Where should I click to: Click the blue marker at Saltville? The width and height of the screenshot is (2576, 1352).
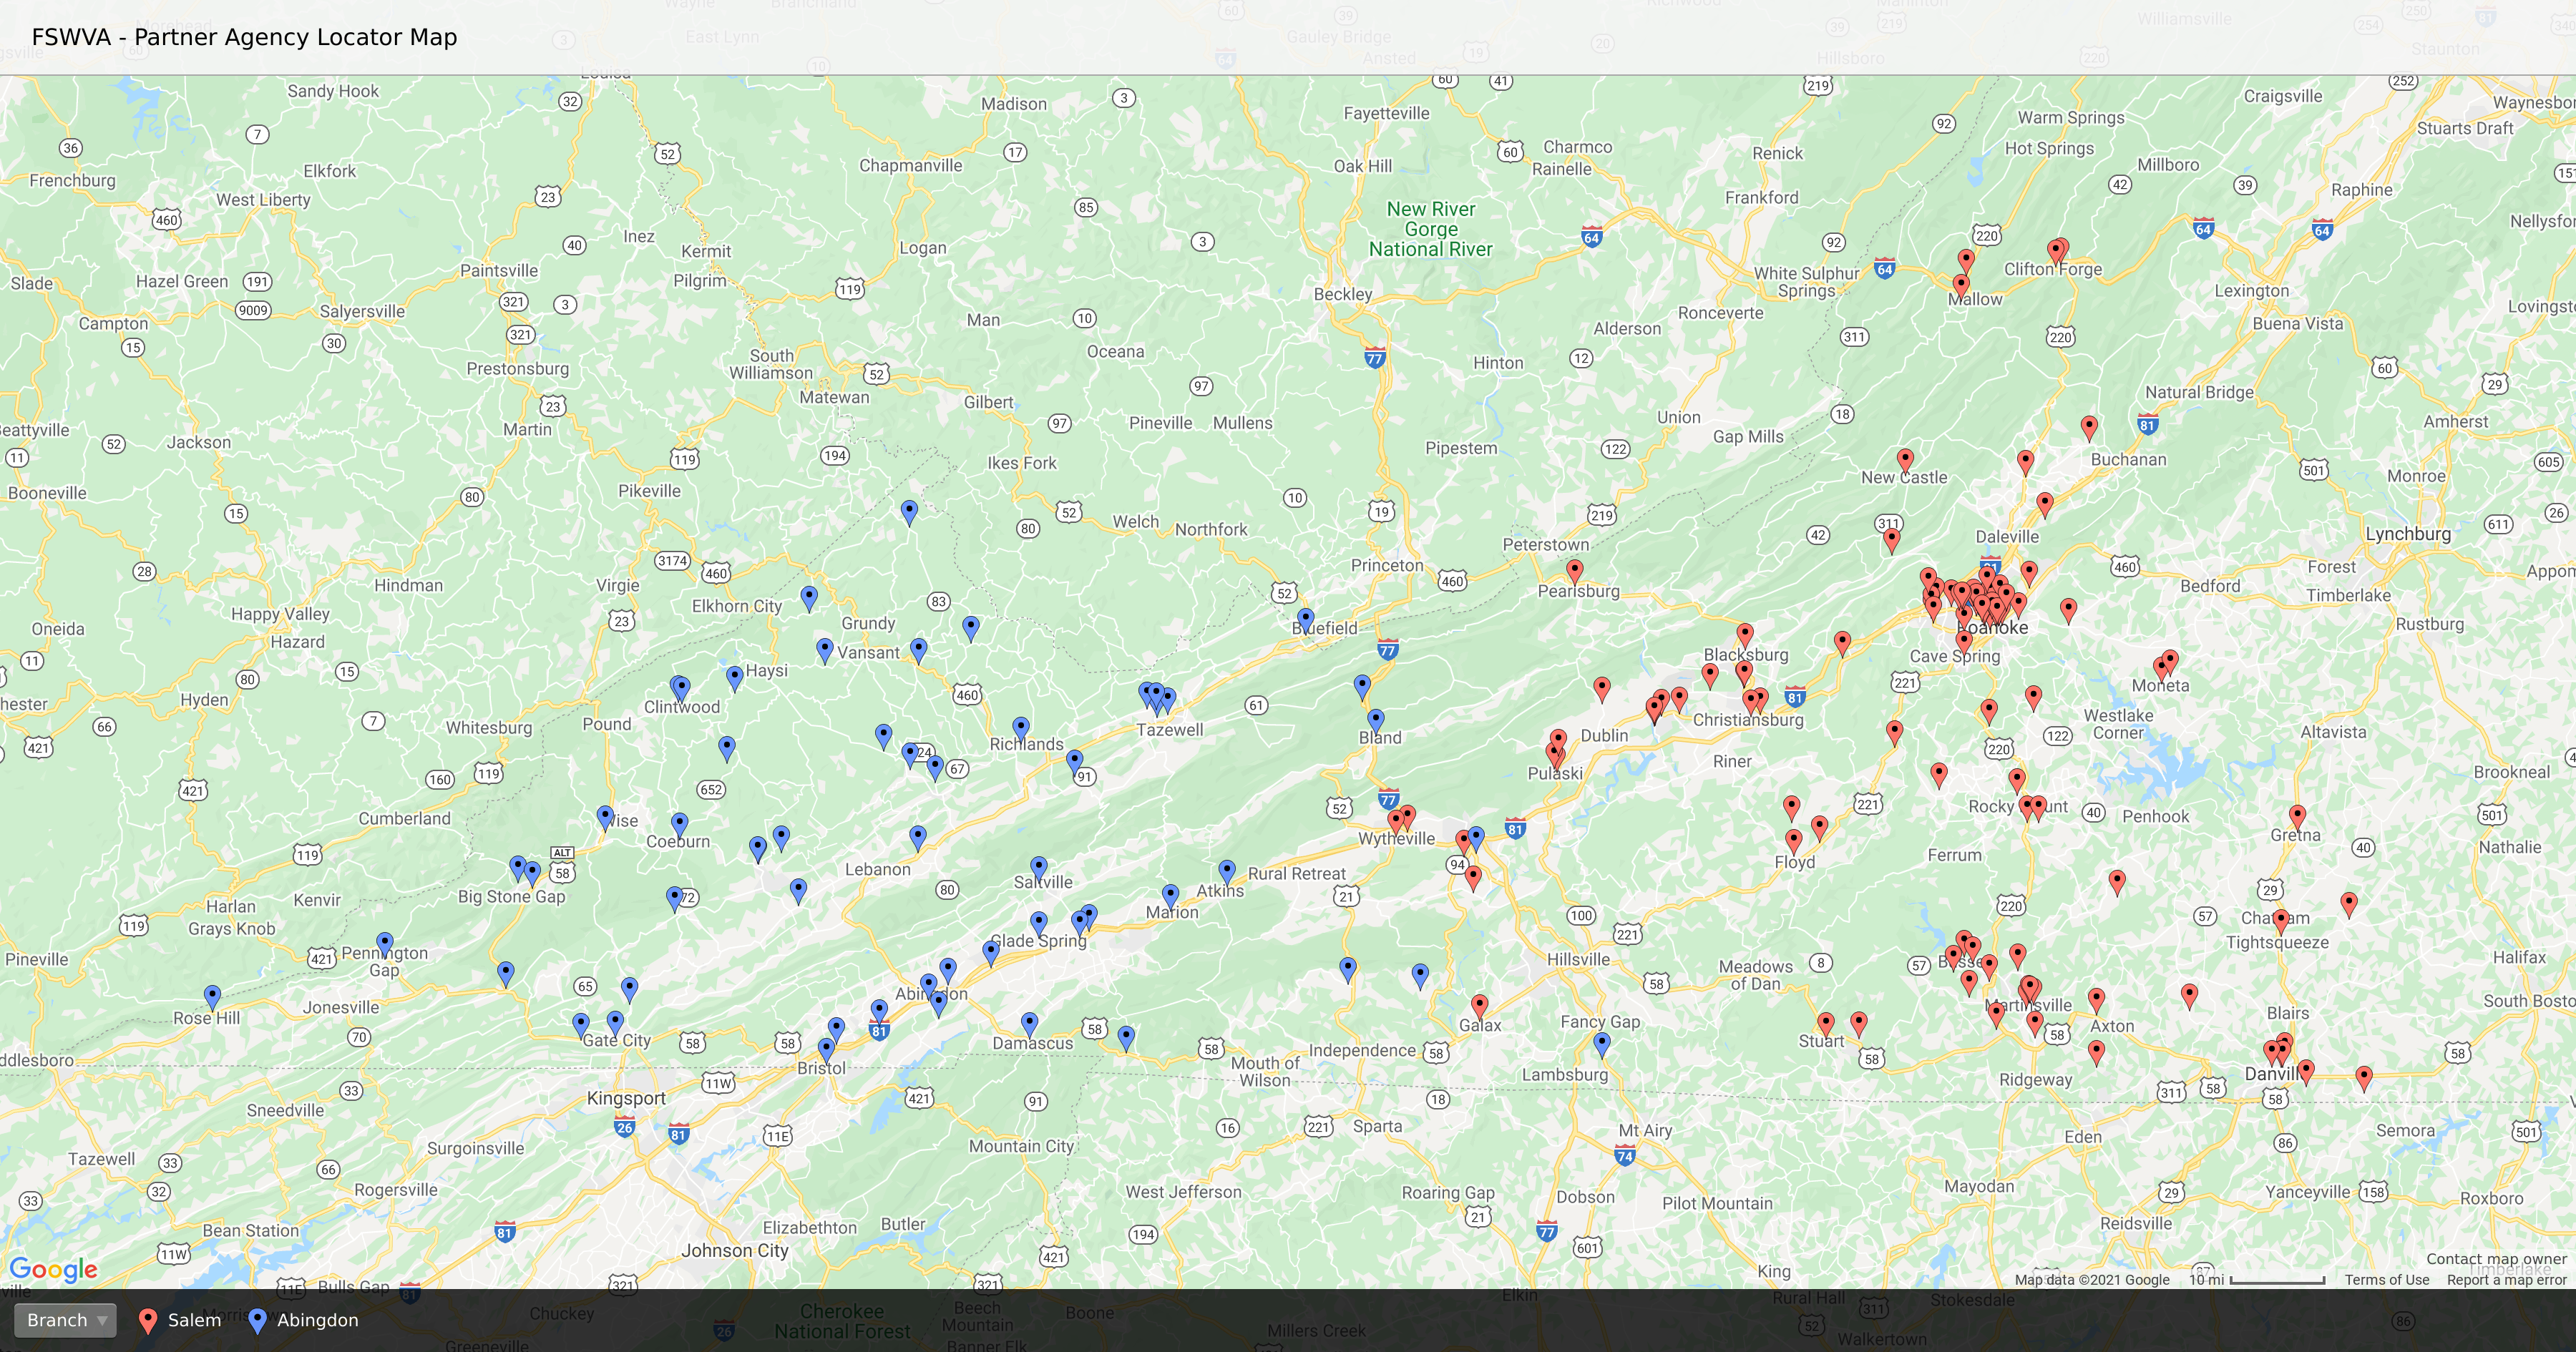1039,867
